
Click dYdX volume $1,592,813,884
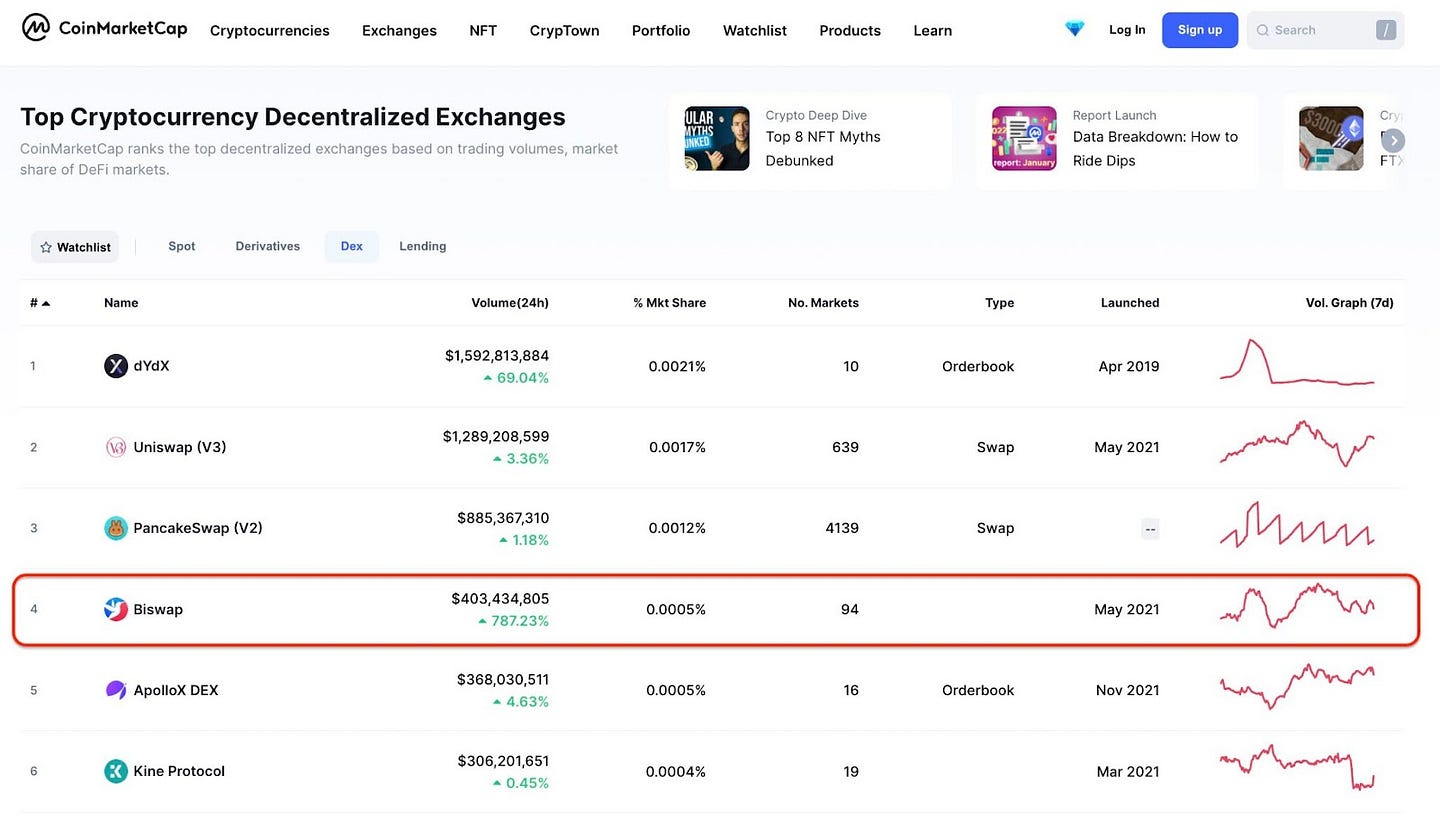point(497,356)
